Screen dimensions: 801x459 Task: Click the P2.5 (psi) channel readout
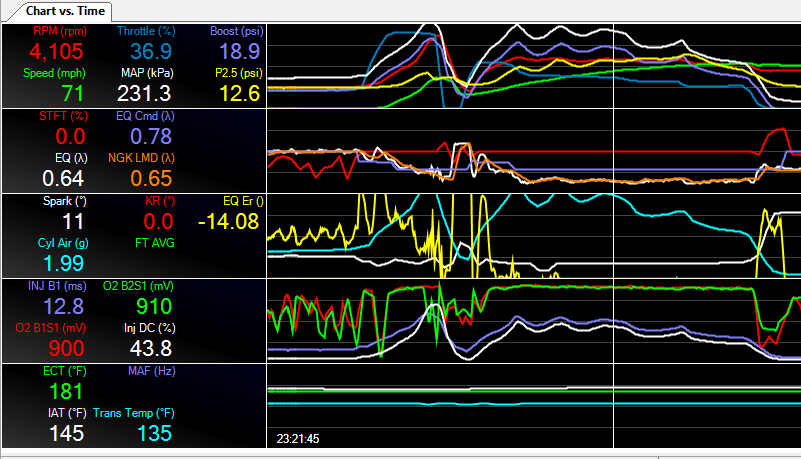point(239,93)
